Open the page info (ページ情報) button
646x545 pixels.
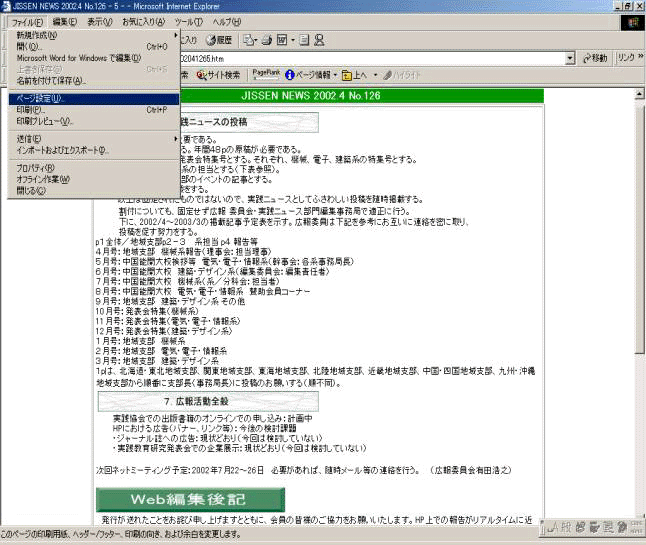tap(310, 75)
